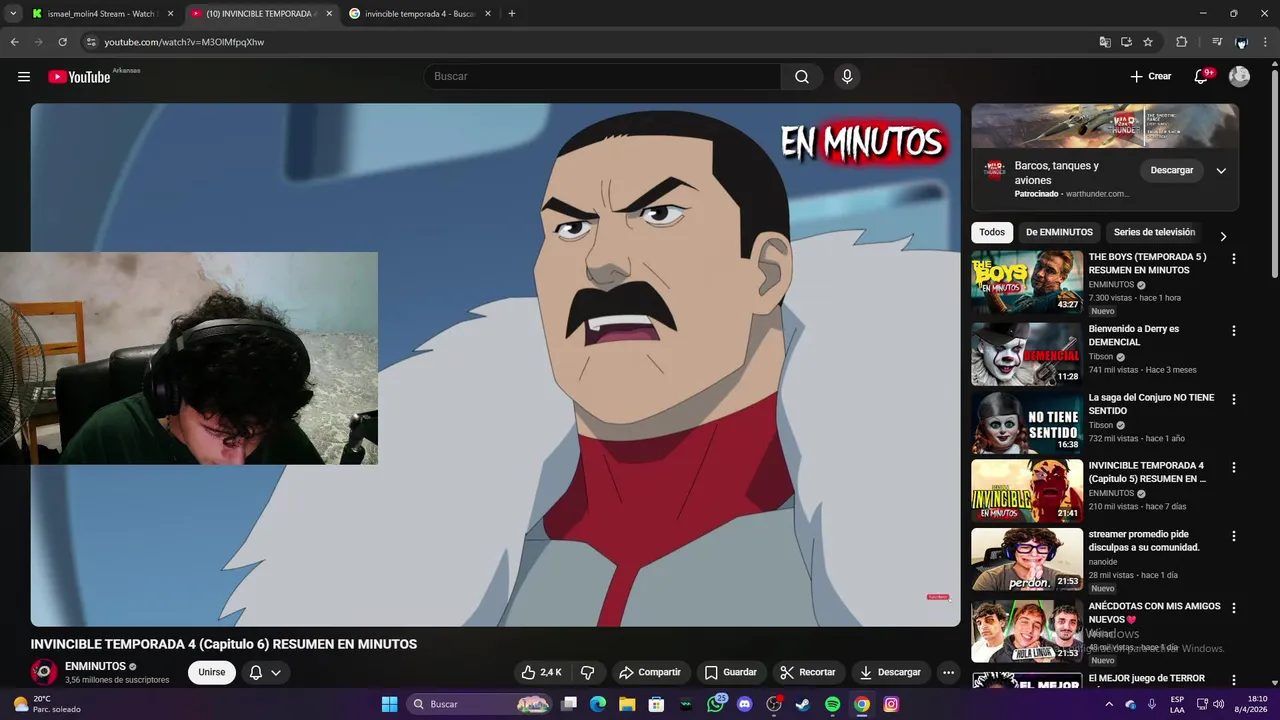Open Chrome install/cast screen icon in address bar

tap(1126, 42)
